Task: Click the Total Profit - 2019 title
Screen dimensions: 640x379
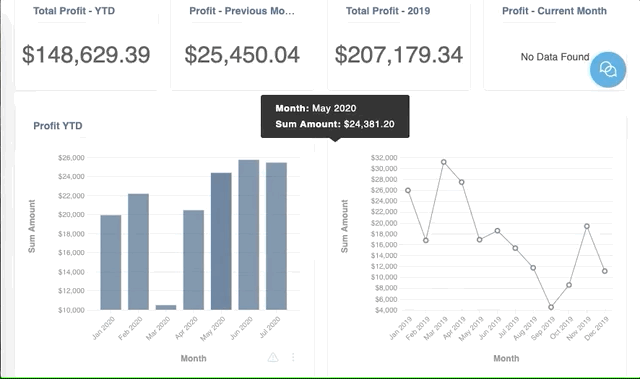Action: coord(388,11)
